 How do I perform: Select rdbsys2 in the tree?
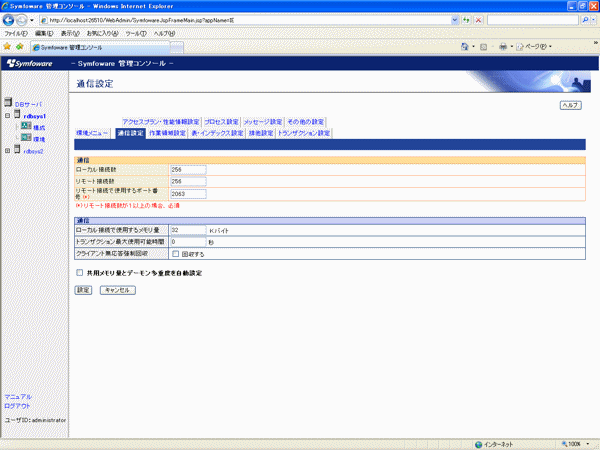(33, 152)
